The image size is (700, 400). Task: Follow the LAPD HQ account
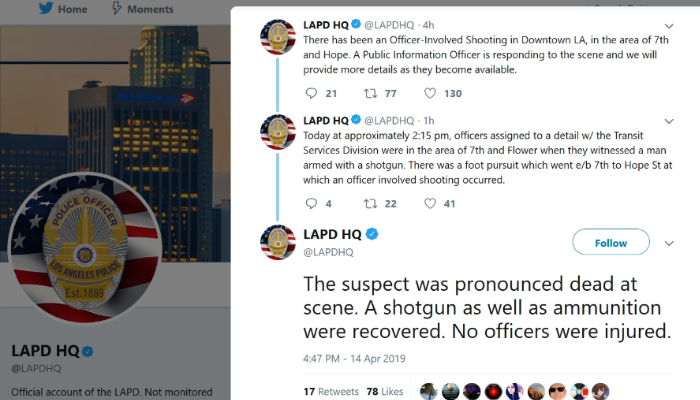click(611, 242)
